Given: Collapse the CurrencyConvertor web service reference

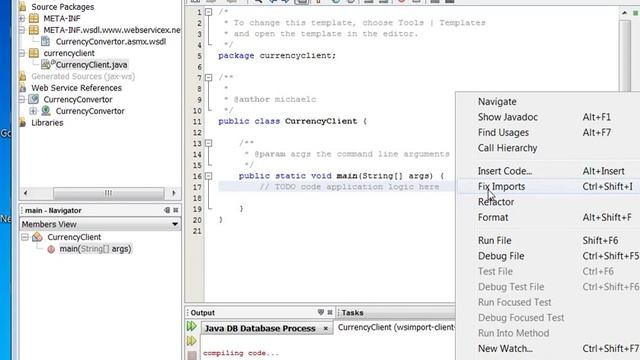Looking at the screenshot, I should (22, 99).
